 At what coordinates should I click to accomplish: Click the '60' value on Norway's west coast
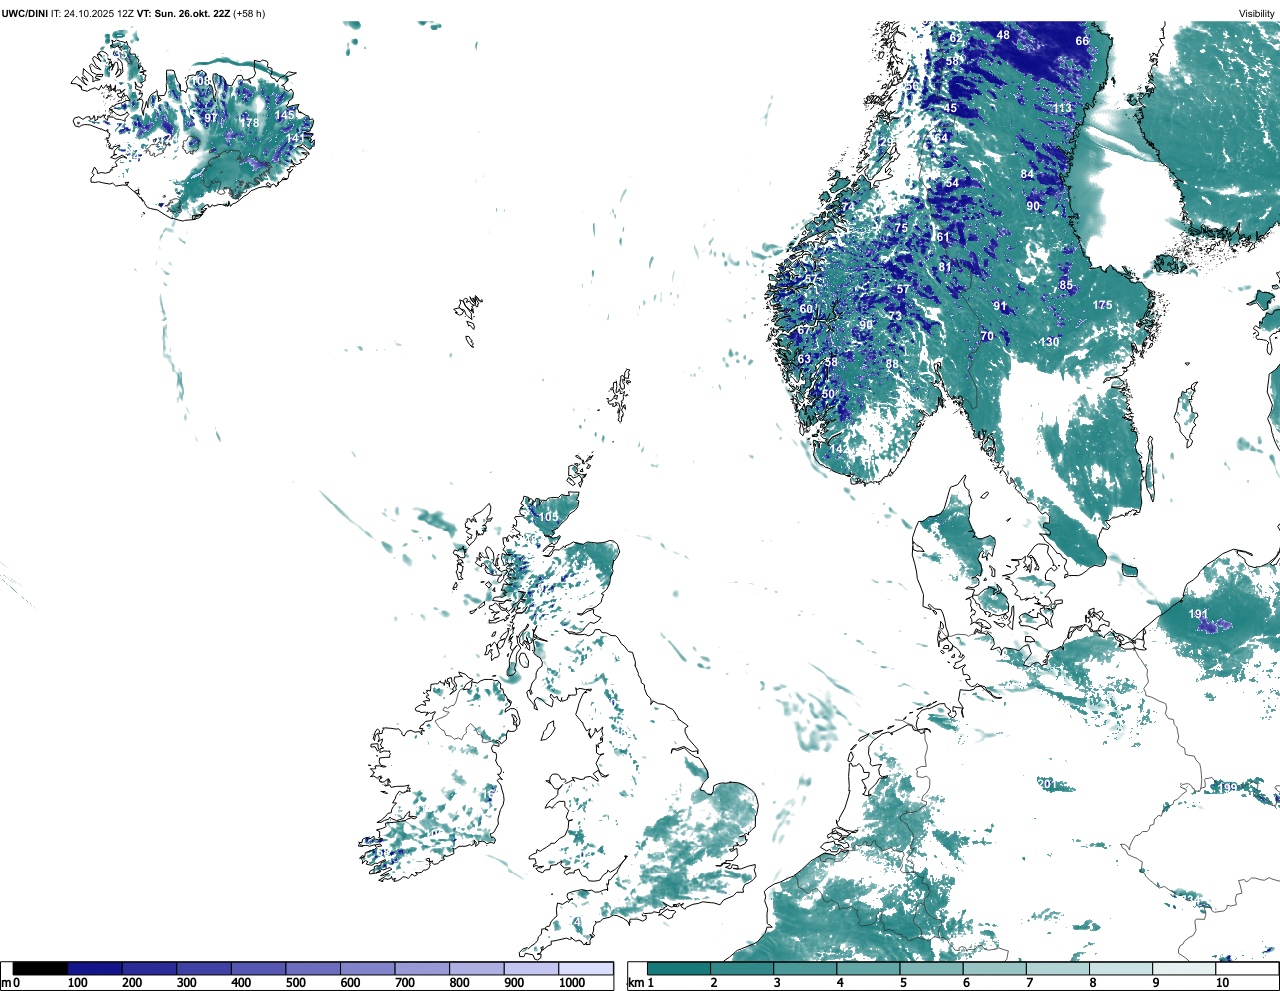click(x=806, y=310)
